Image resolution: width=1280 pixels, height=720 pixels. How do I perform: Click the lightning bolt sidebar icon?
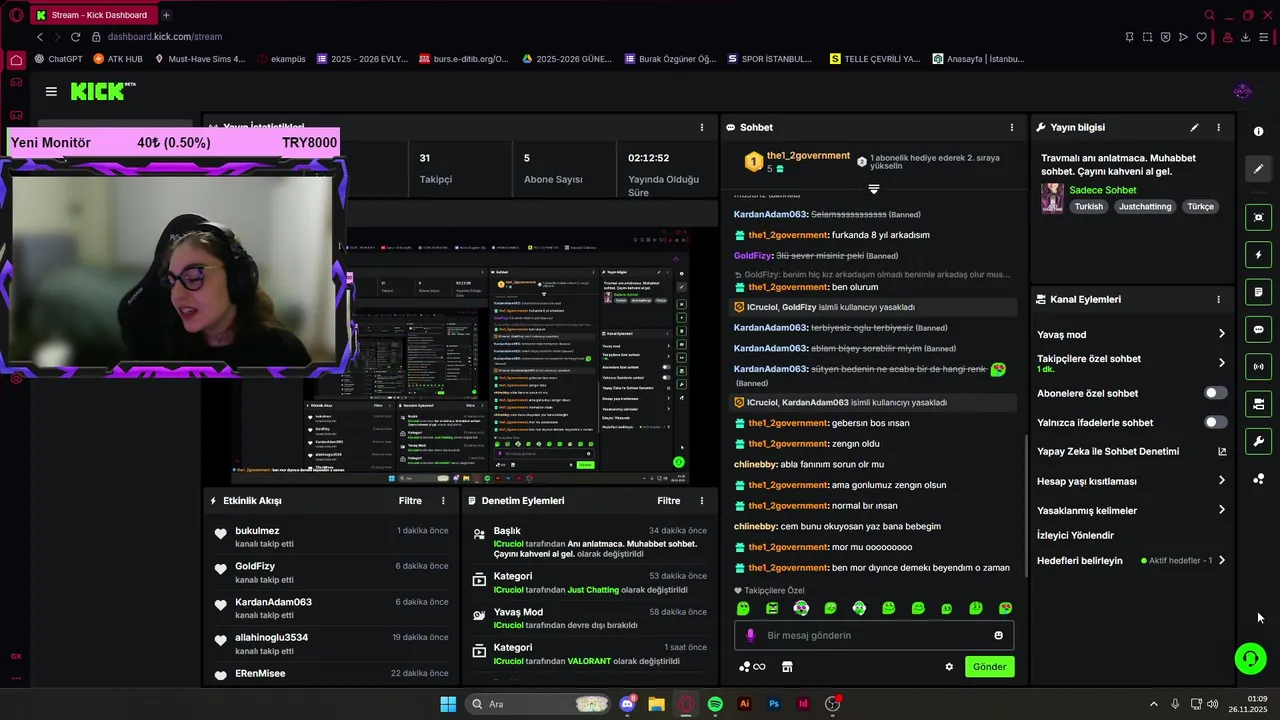(1258, 255)
